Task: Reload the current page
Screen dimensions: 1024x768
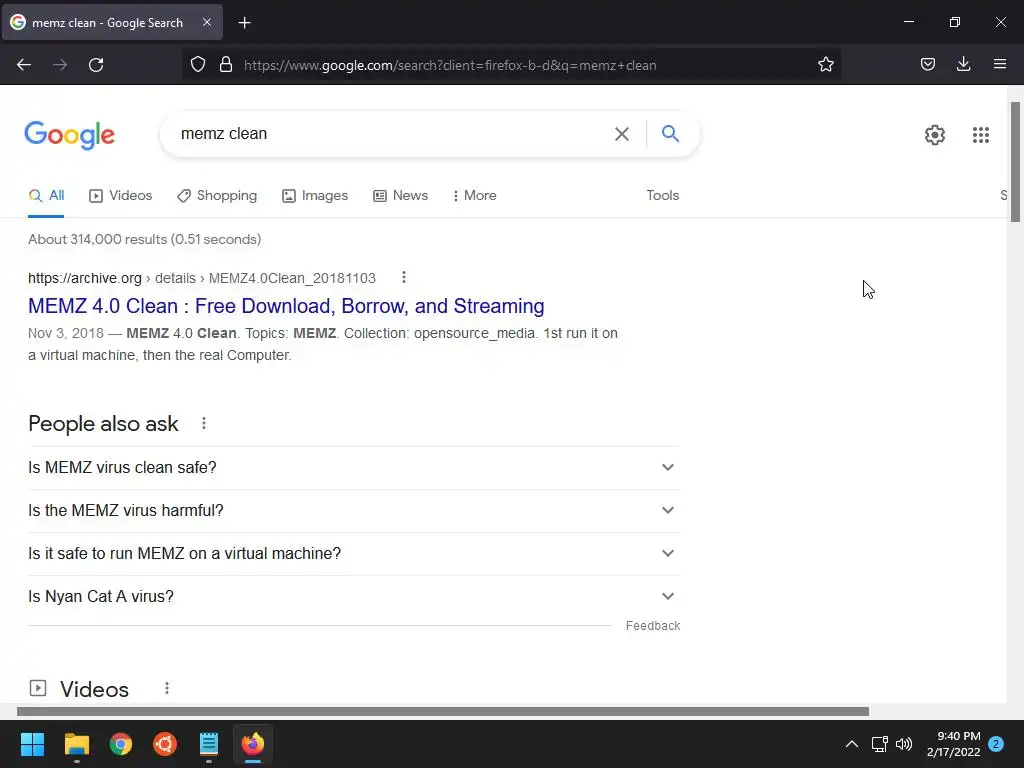Action: [96, 65]
